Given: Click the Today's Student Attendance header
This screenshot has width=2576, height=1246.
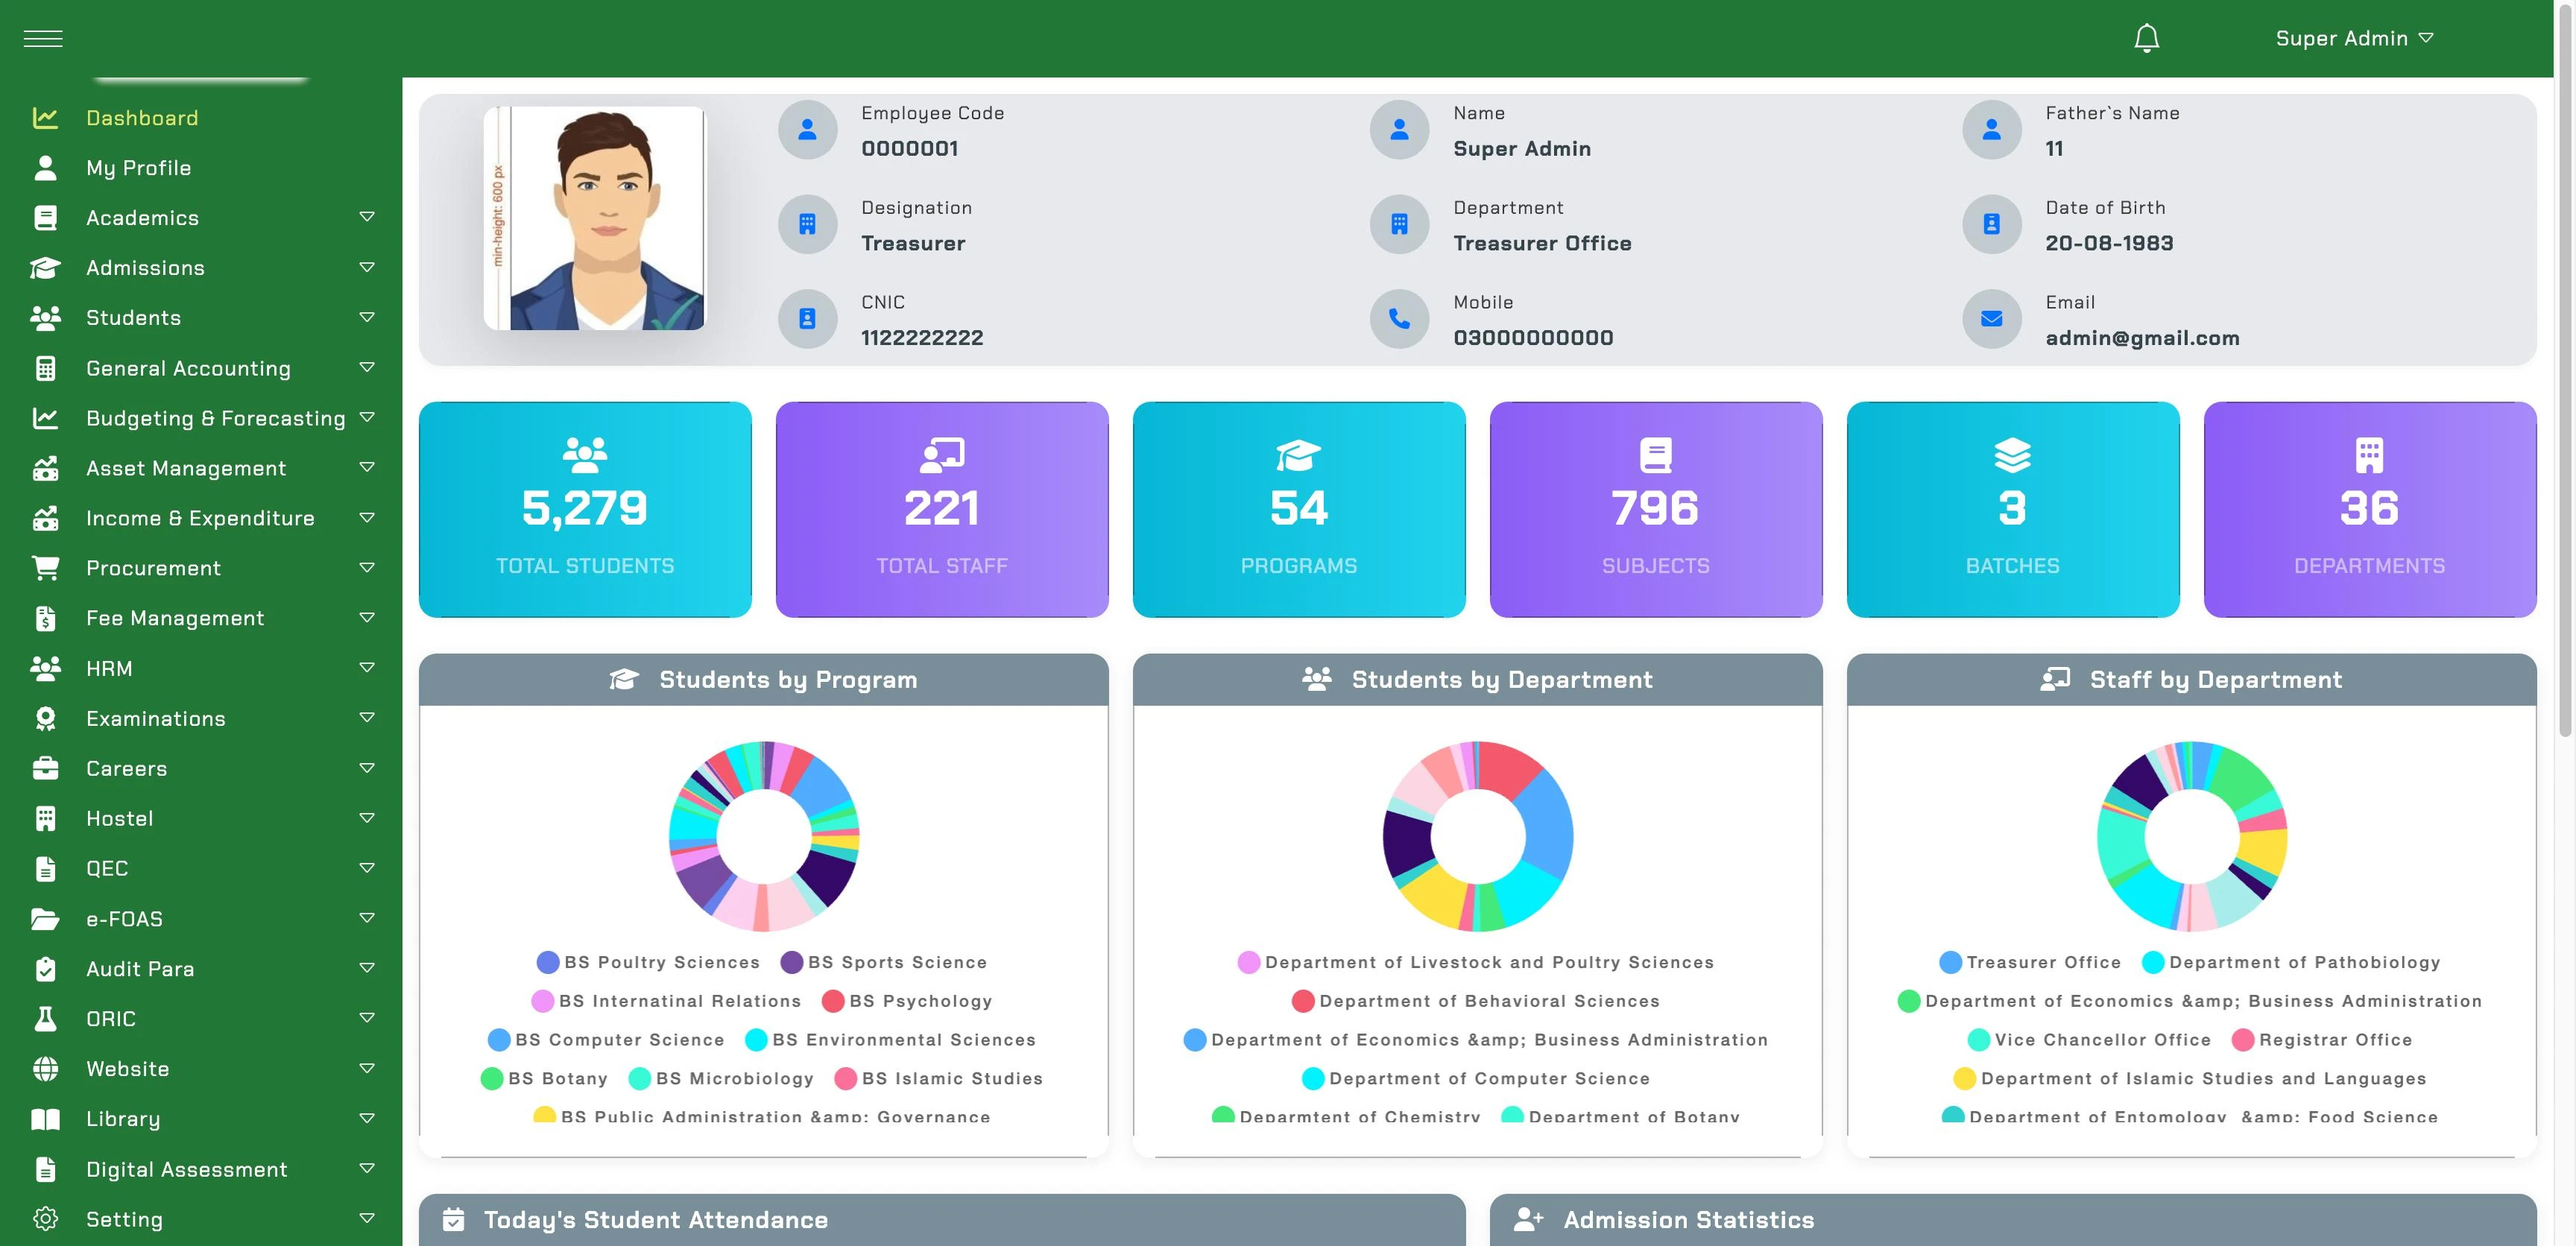Looking at the screenshot, I should coord(942,1219).
